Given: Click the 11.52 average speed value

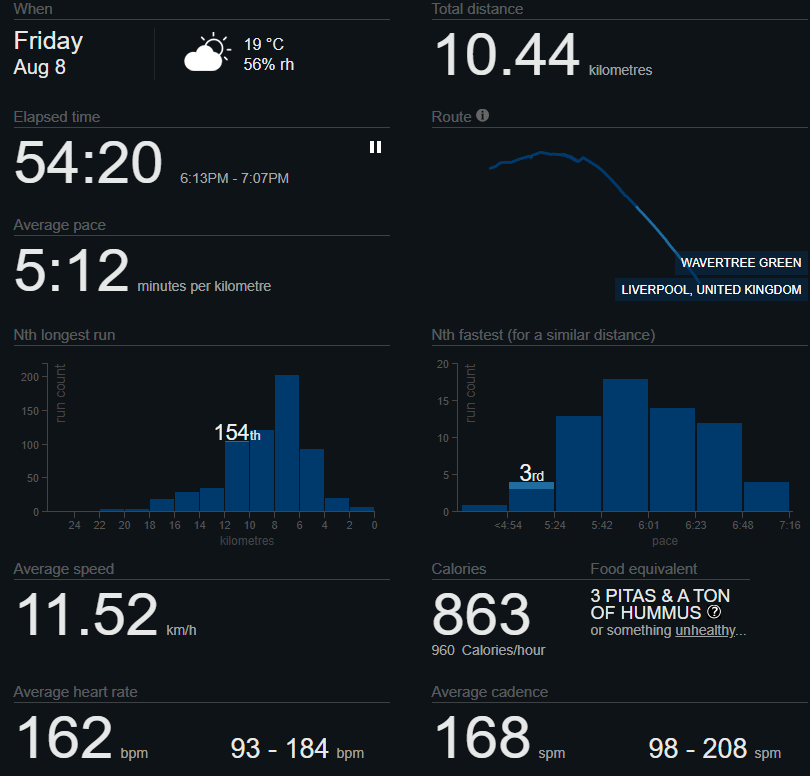Looking at the screenshot, I should click(x=86, y=615).
